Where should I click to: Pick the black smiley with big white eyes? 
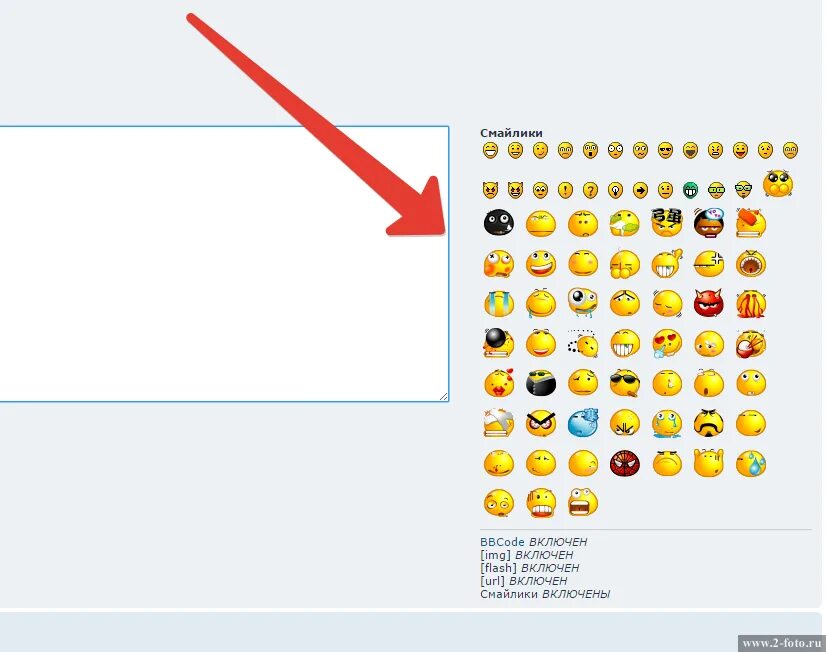coord(498,223)
